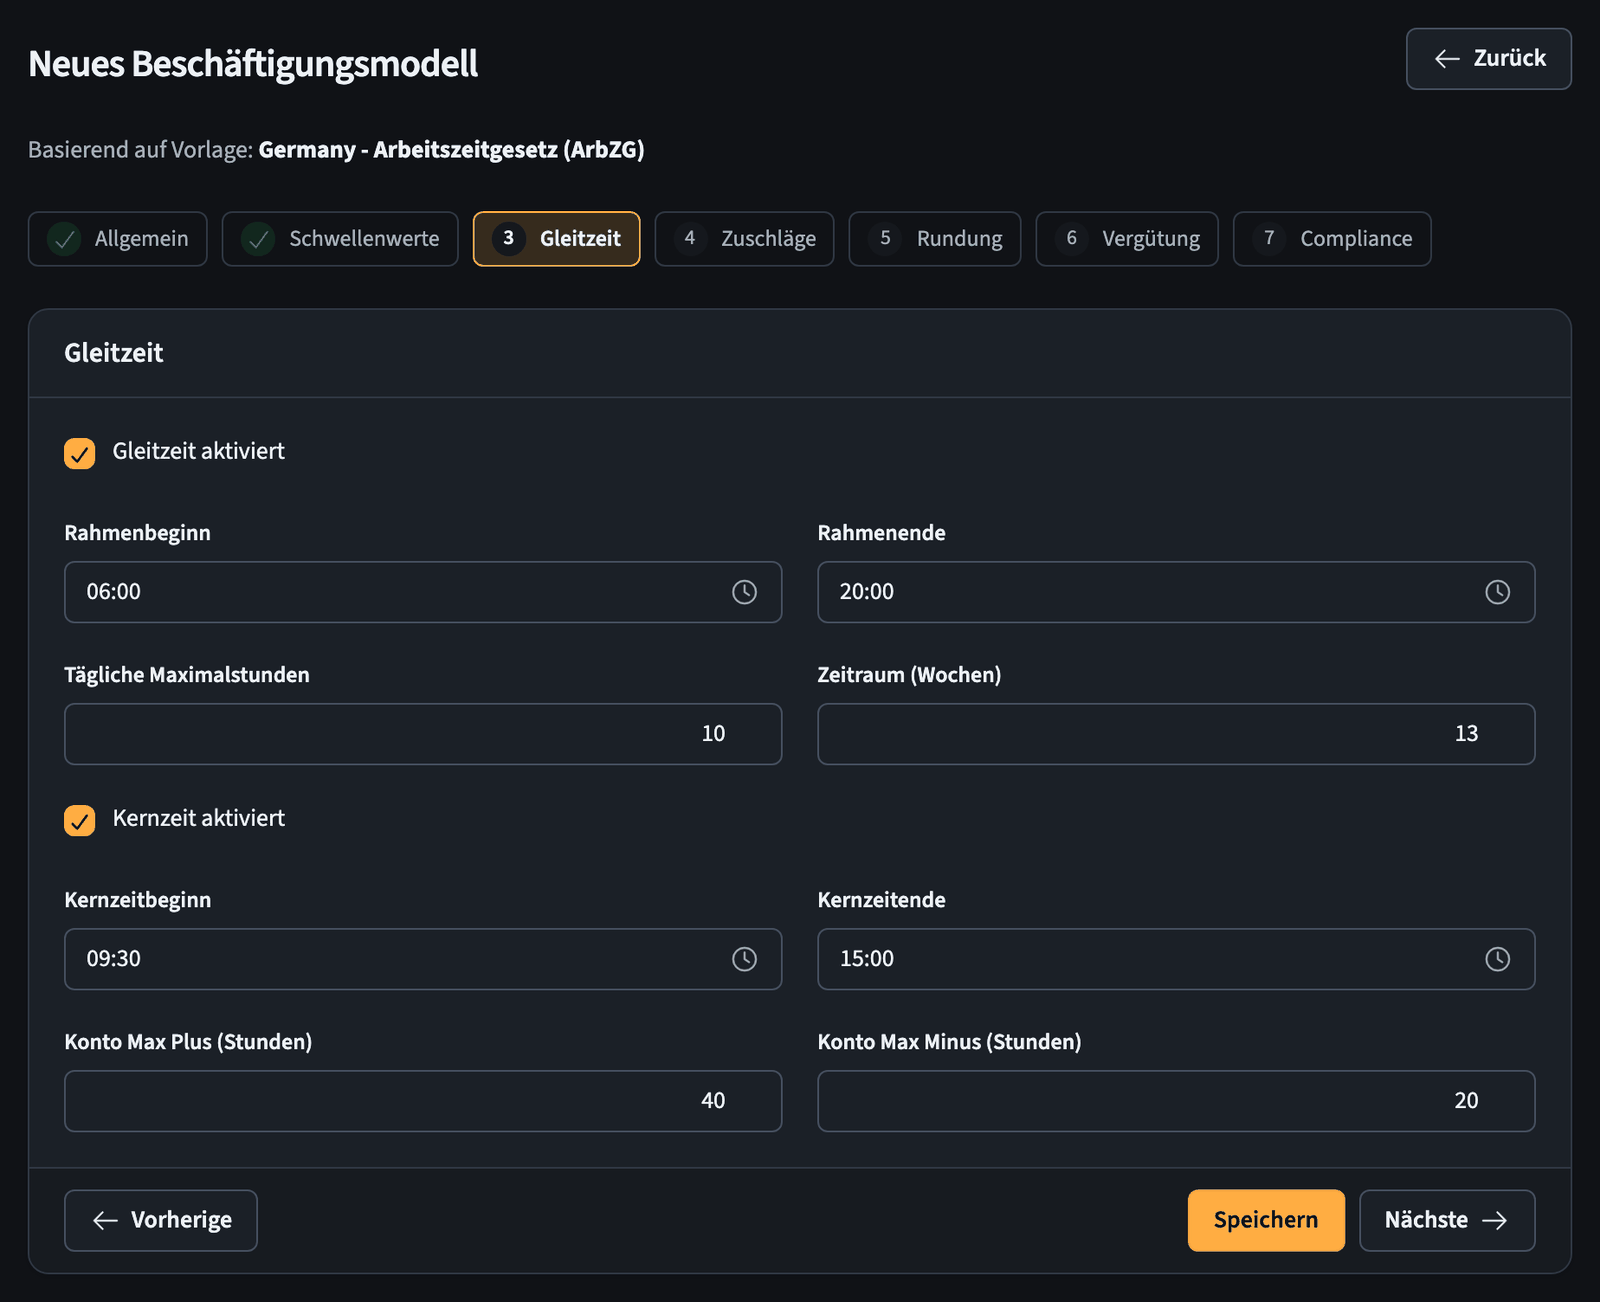Uncheck the Gleitzeit aktiviert checkbox
This screenshot has width=1600, height=1302.
click(x=80, y=453)
